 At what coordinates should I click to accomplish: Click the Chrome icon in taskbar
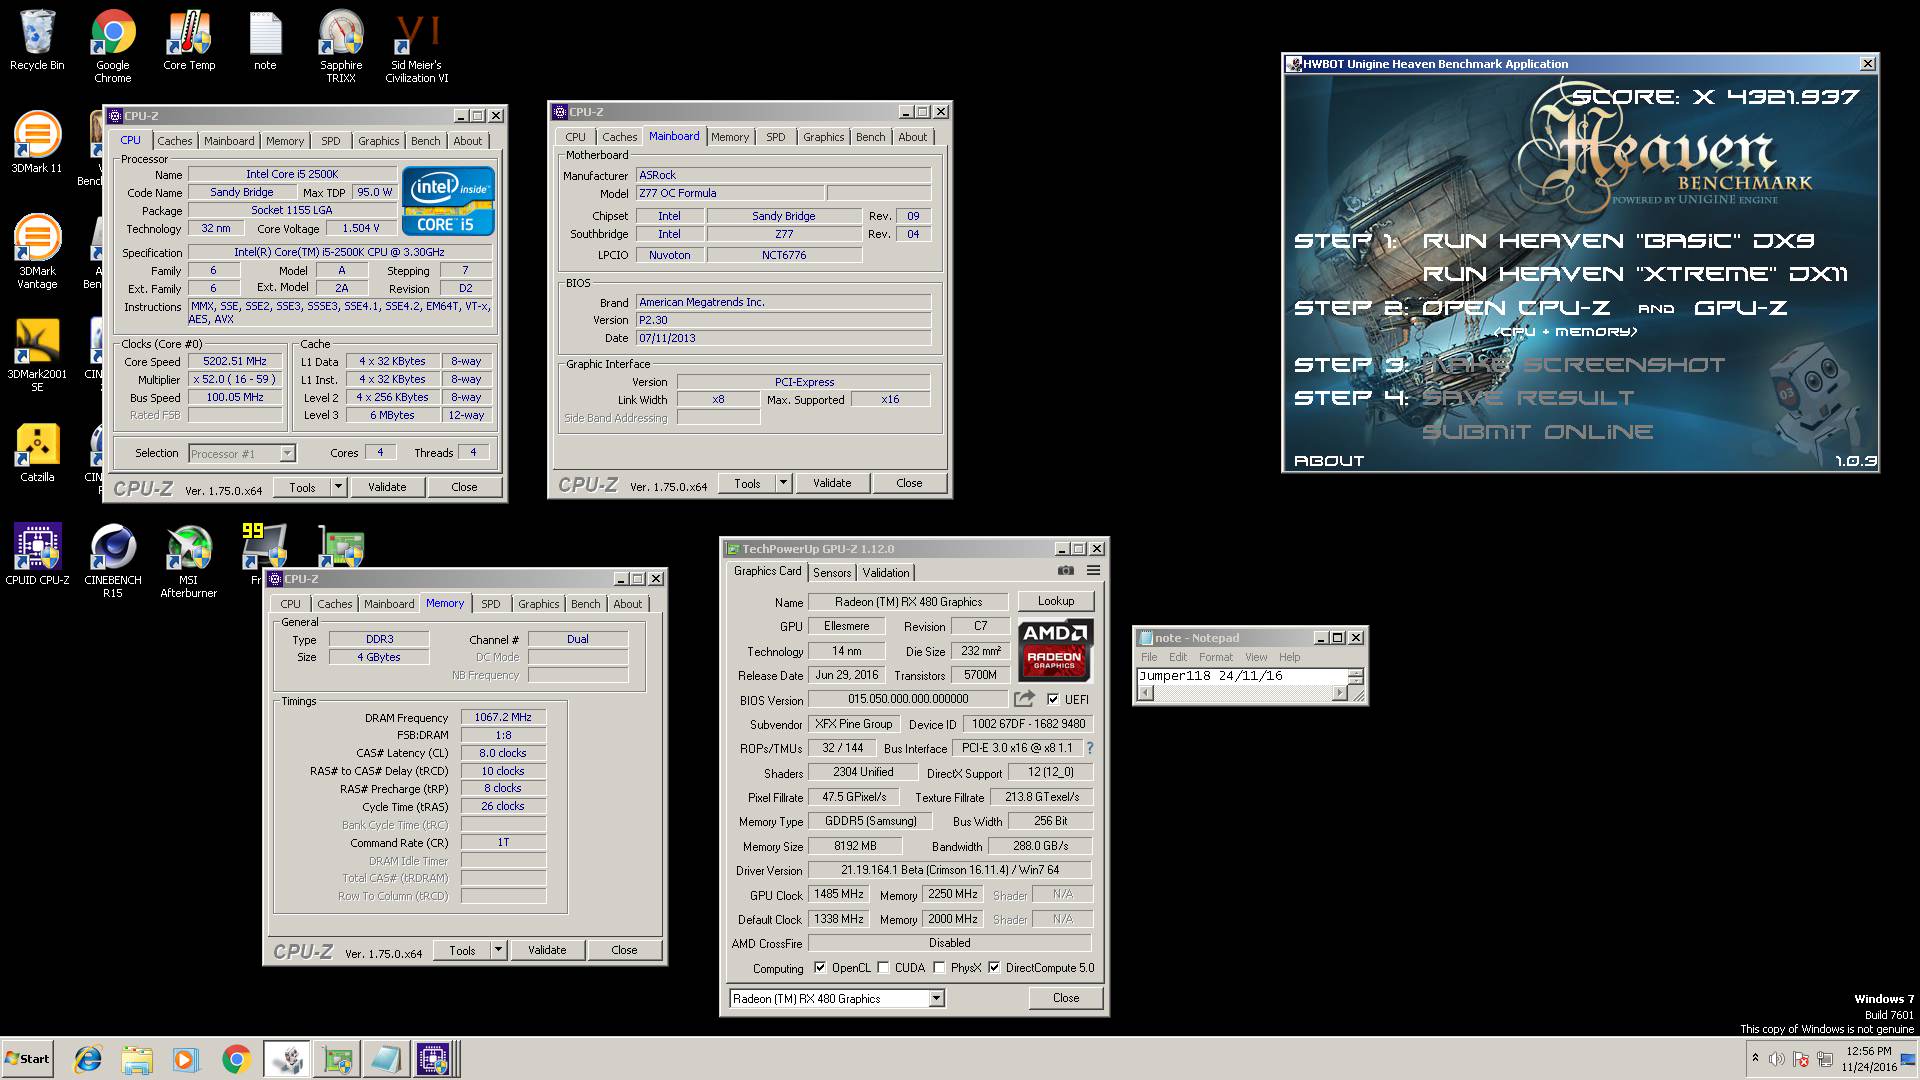[236, 1059]
